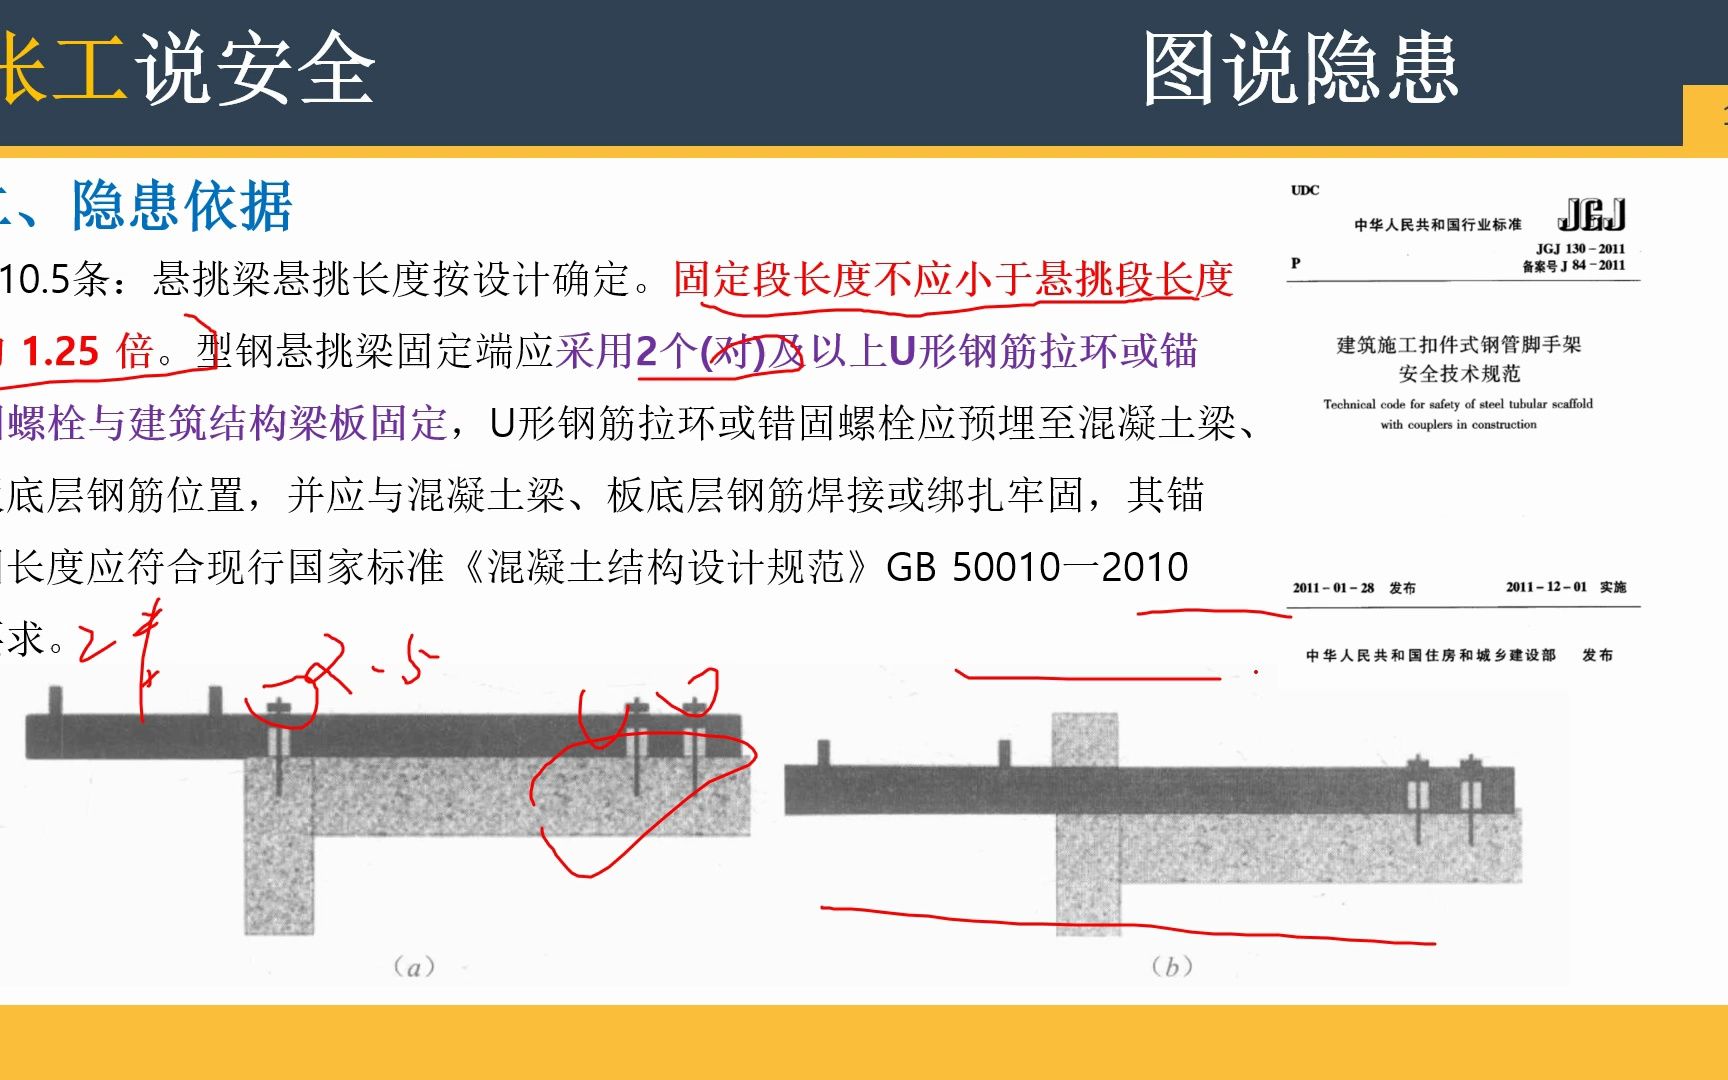
Task: Click the concrete column in diagram (b)
Action: tap(1087, 824)
